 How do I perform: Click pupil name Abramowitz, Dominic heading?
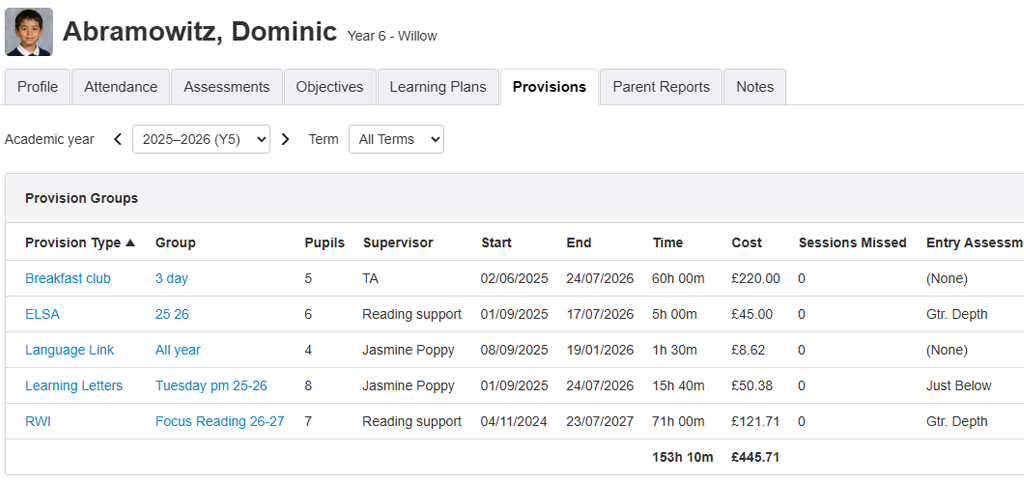pyautogui.click(x=200, y=31)
